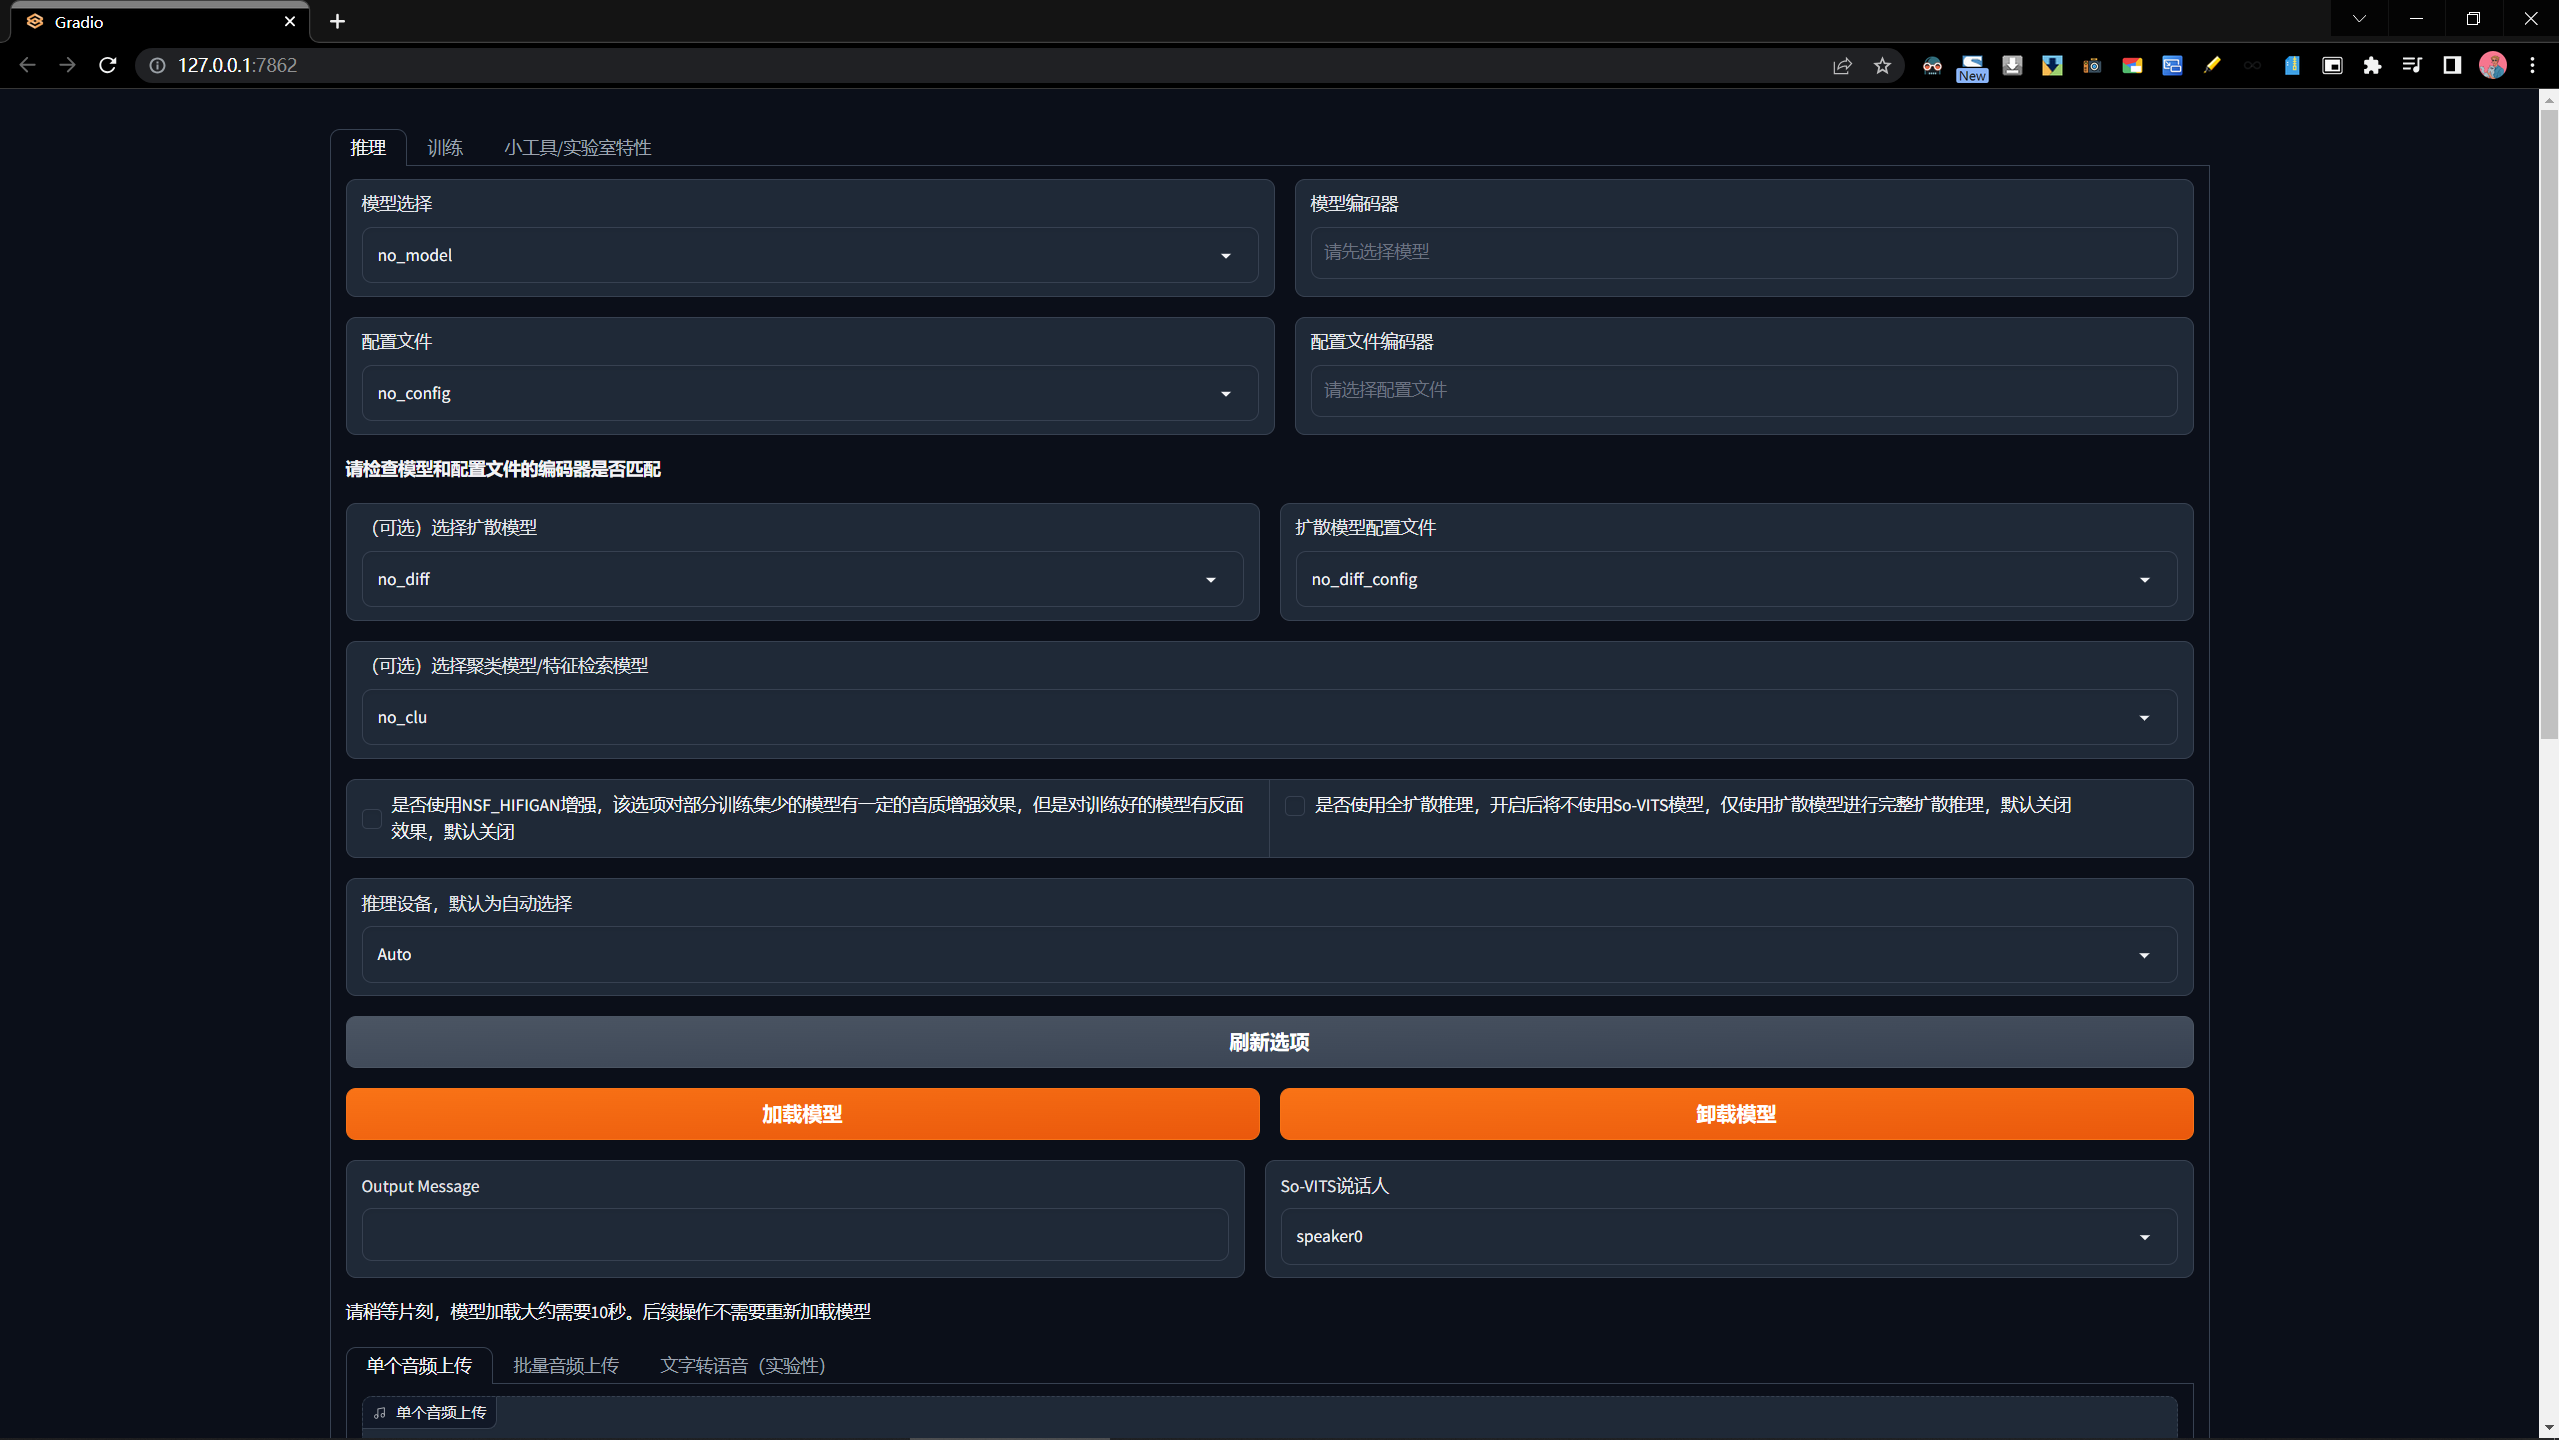
Task: Click the yellow highlighter extension icon
Action: tap(2212, 65)
